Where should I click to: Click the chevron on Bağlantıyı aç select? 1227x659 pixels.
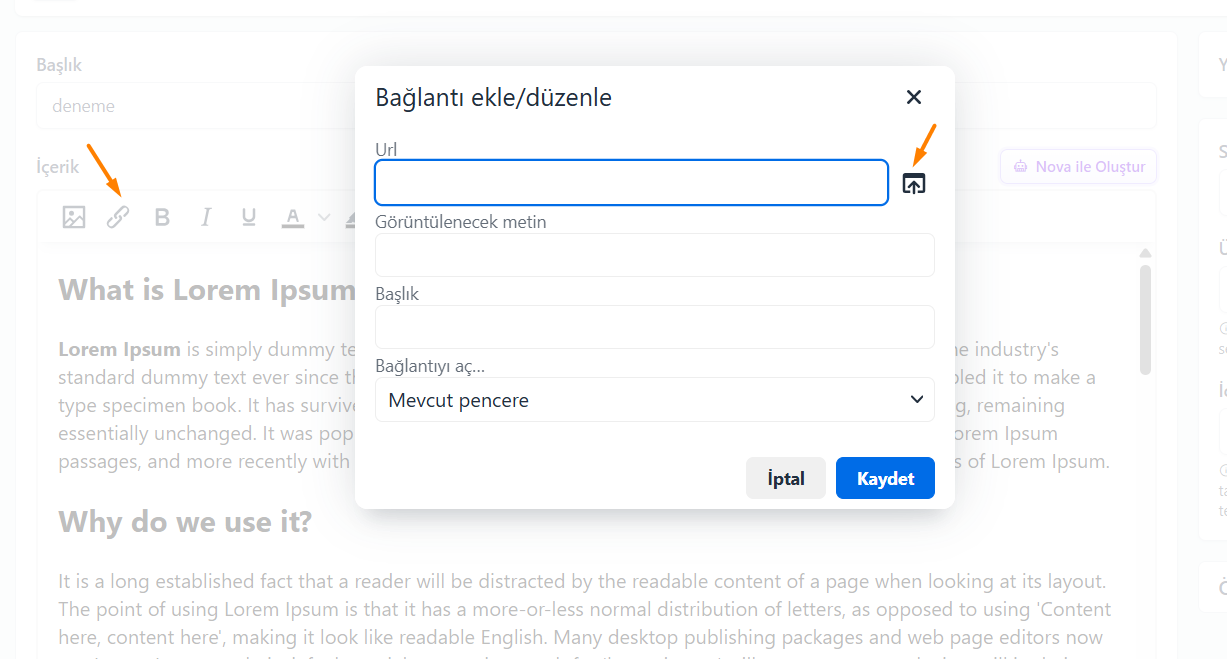pyautogui.click(x=917, y=400)
